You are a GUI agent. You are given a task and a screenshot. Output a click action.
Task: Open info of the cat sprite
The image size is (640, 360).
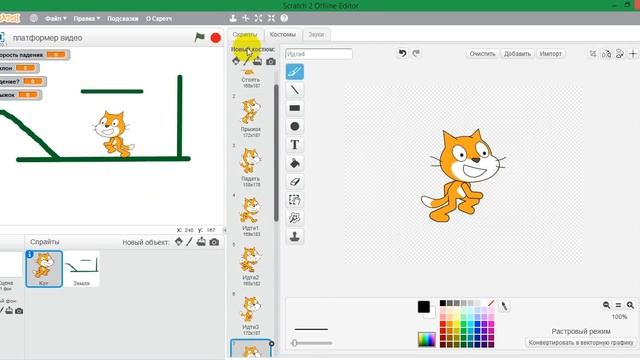click(x=29, y=254)
